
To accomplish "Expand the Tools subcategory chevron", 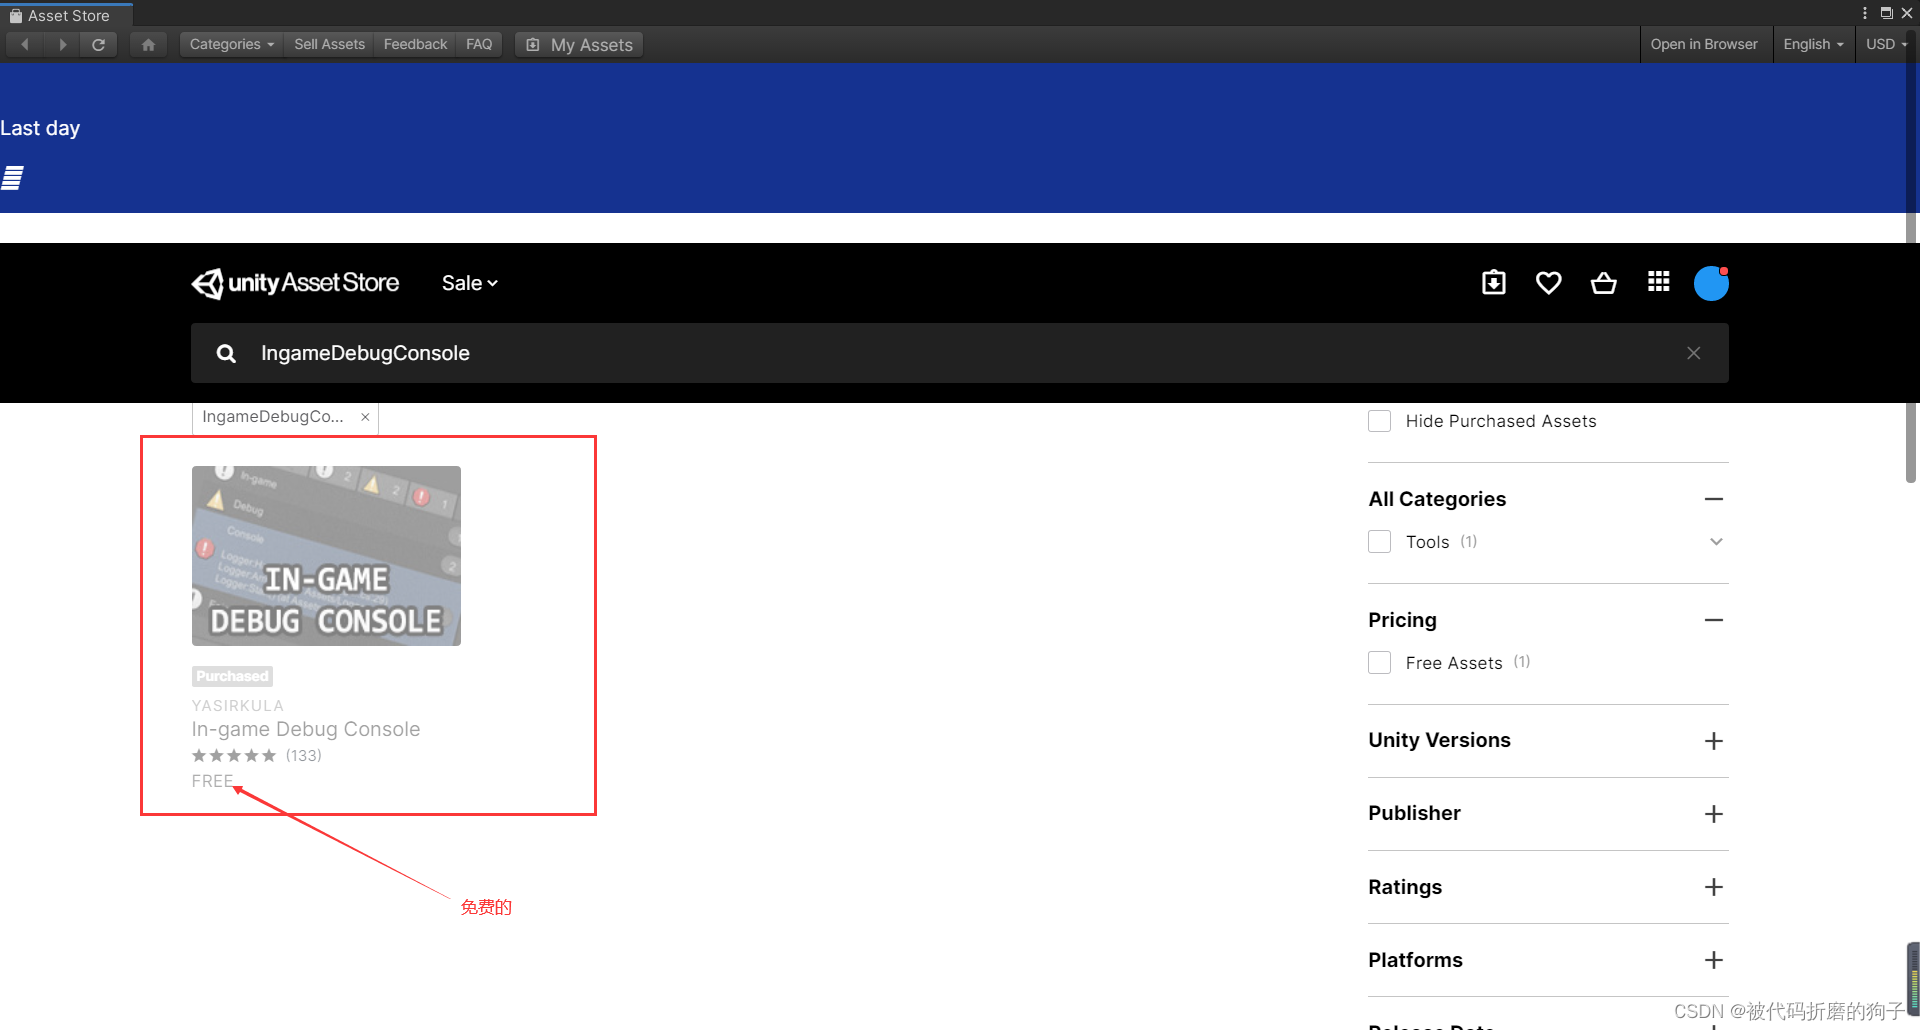I will [x=1716, y=542].
